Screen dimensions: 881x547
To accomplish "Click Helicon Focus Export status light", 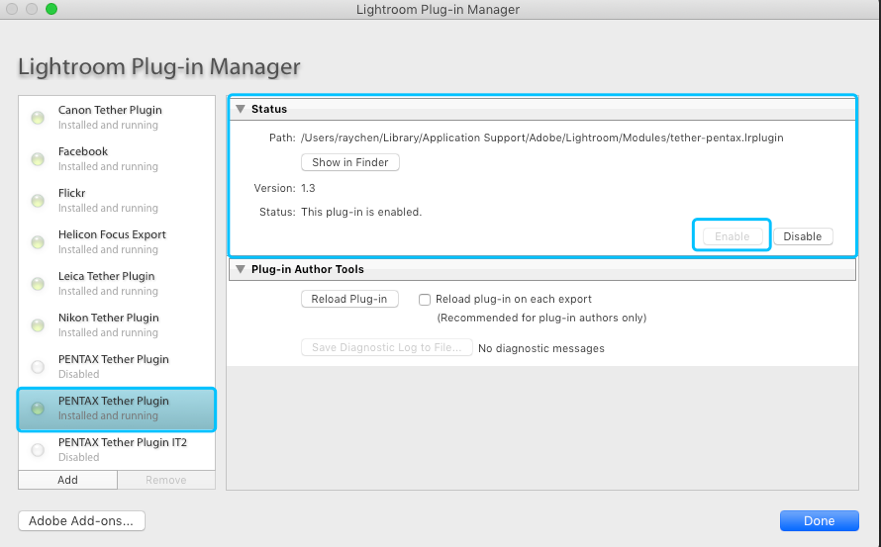I will click(38, 242).
